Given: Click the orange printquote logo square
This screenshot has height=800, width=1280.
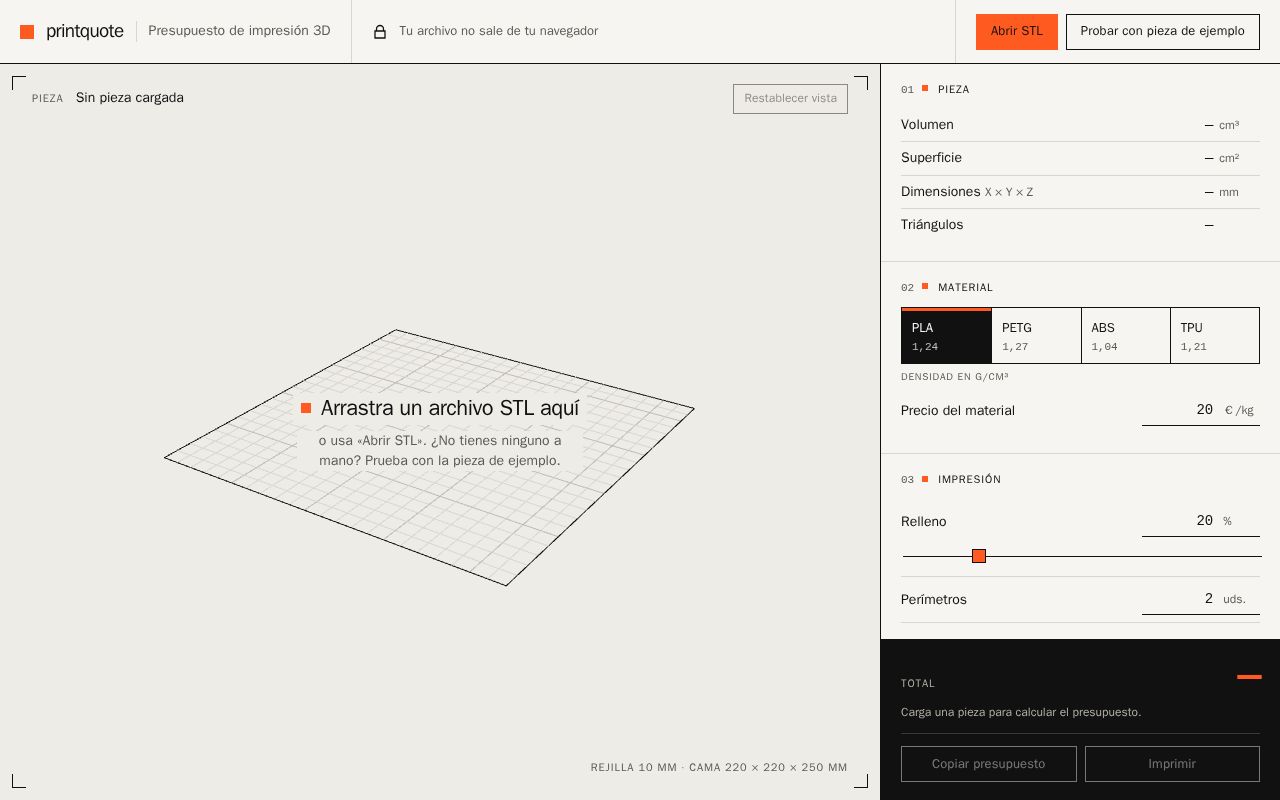Looking at the screenshot, I should tap(27, 32).
